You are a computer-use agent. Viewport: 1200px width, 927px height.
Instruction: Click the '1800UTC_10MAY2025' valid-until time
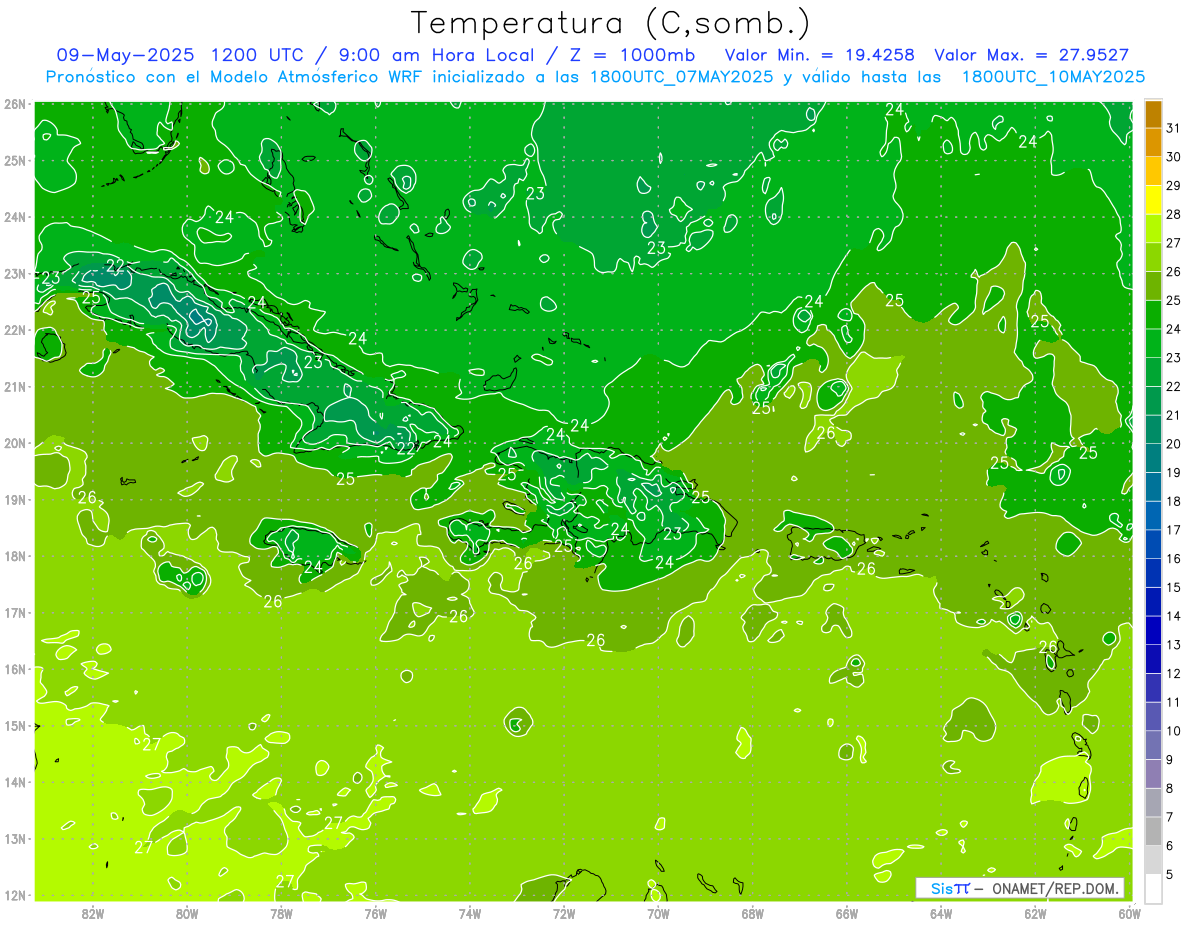point(1053,76)
